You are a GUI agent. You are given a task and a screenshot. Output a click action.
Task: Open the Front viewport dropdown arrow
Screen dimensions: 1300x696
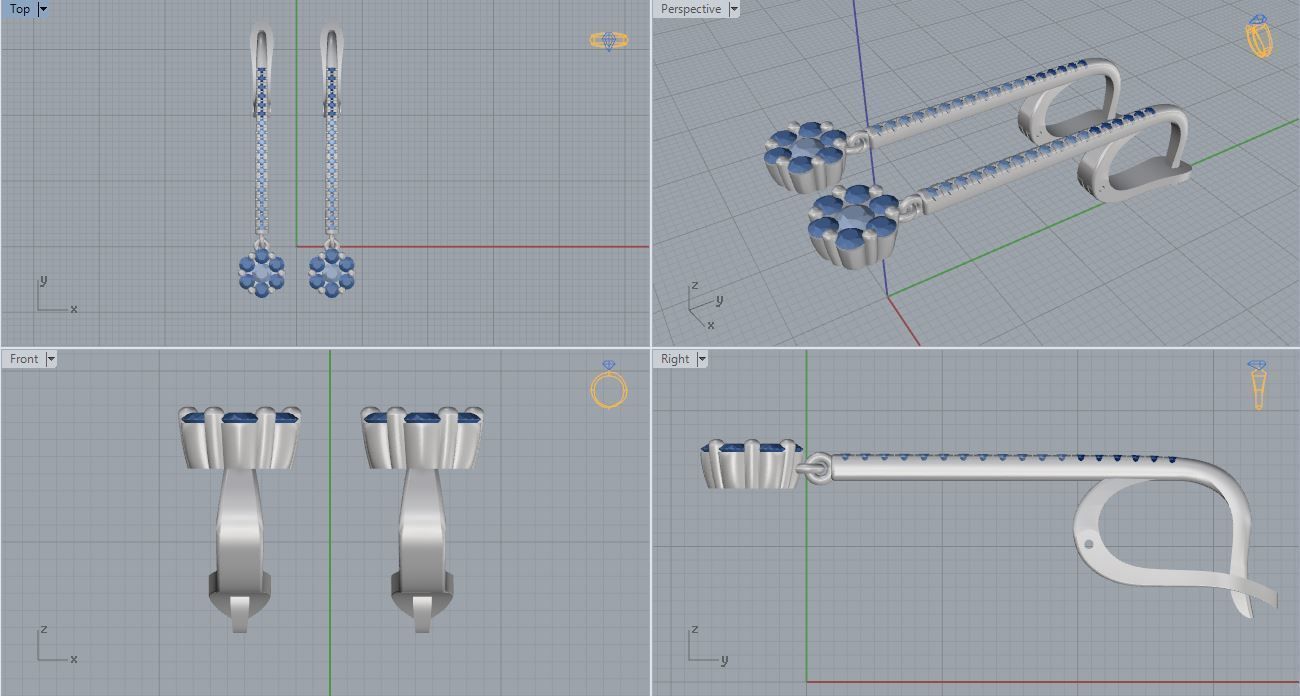coord(51,359)
